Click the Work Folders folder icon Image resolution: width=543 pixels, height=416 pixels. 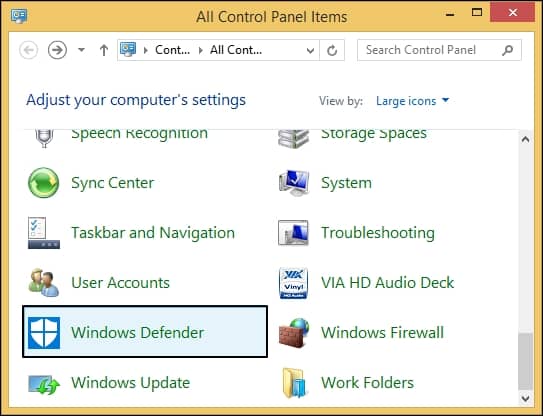295,383
